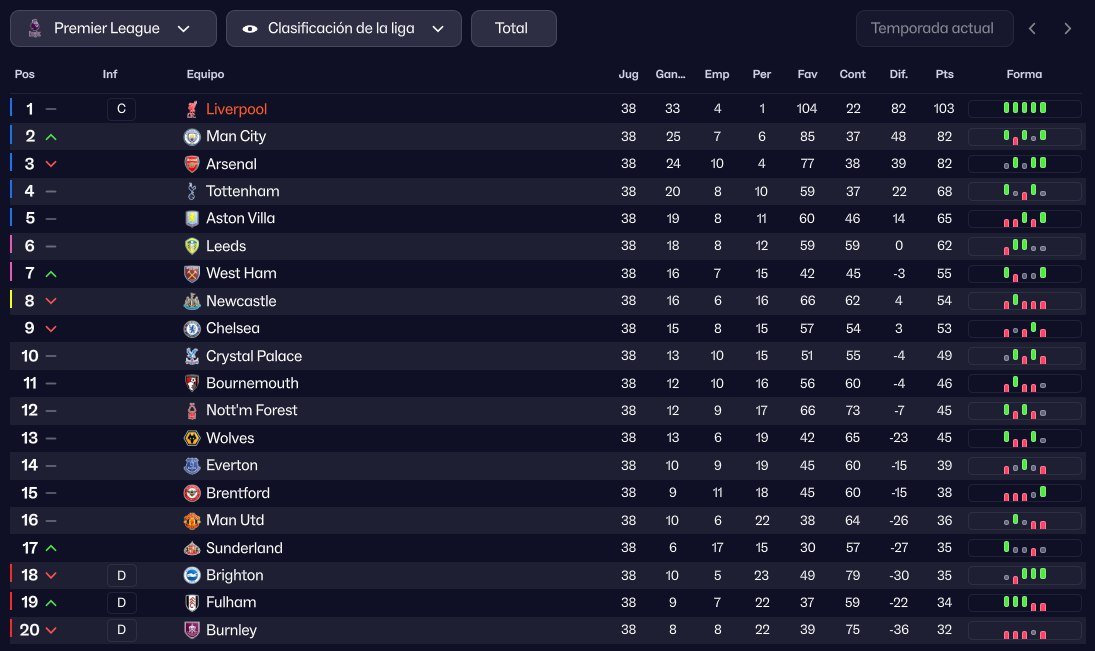Open the Premier League competition dropdown
The width and height of the screenshot is (1095, 651).
[113, 28]
